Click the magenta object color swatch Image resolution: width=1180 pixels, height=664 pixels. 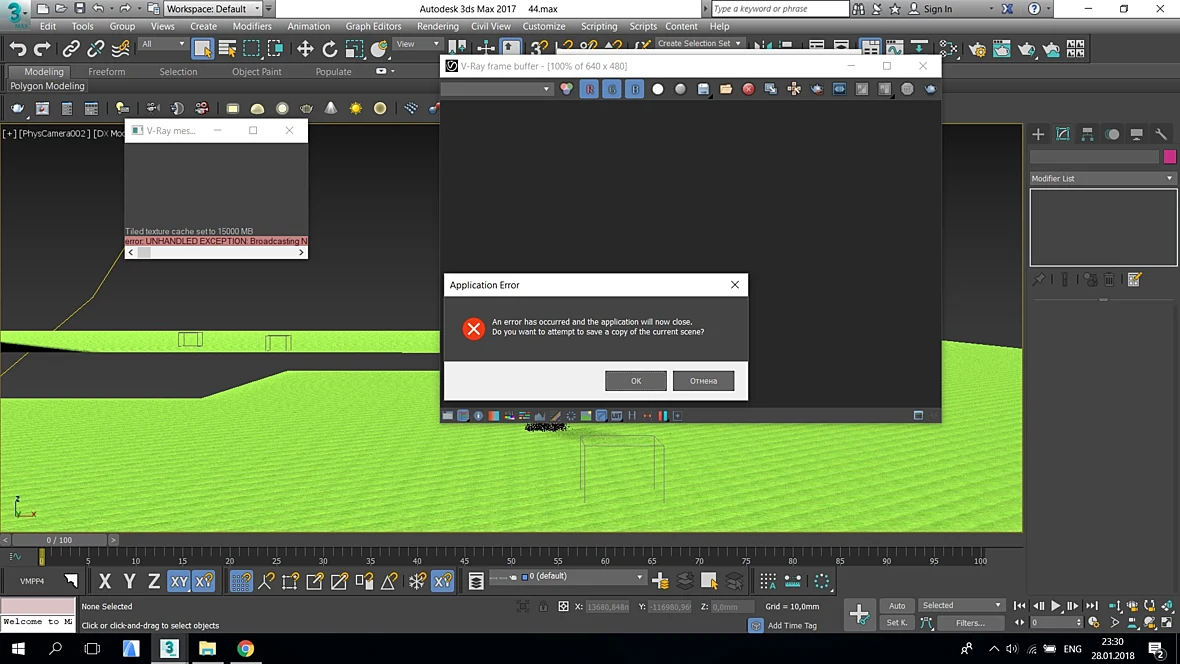1169,157
